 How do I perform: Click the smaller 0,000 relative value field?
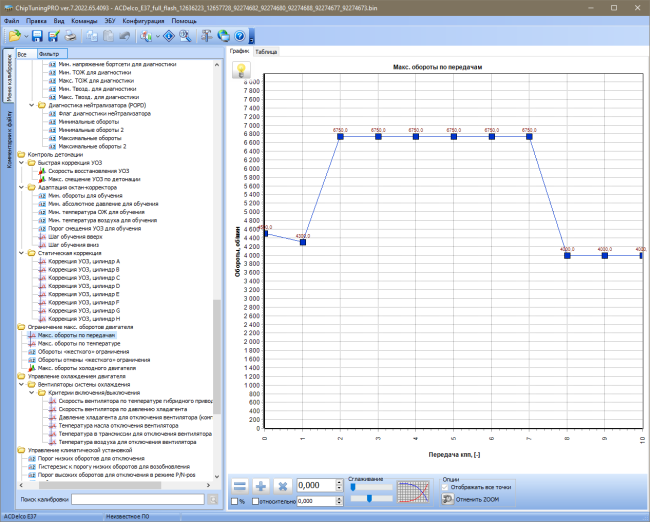tap(316, 501)
